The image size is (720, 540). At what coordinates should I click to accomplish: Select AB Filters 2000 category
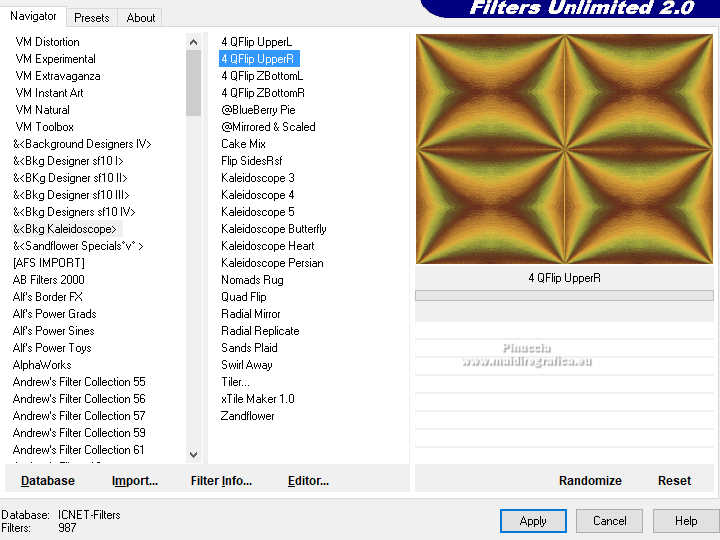click(49, 280)
